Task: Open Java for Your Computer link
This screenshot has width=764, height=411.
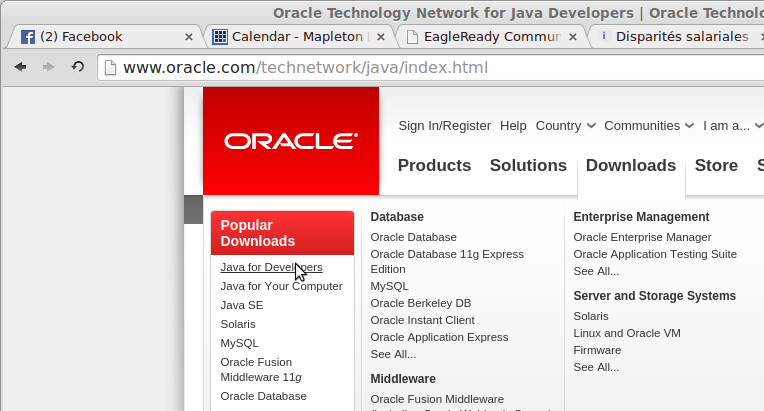Action: (x=281, y=286)
